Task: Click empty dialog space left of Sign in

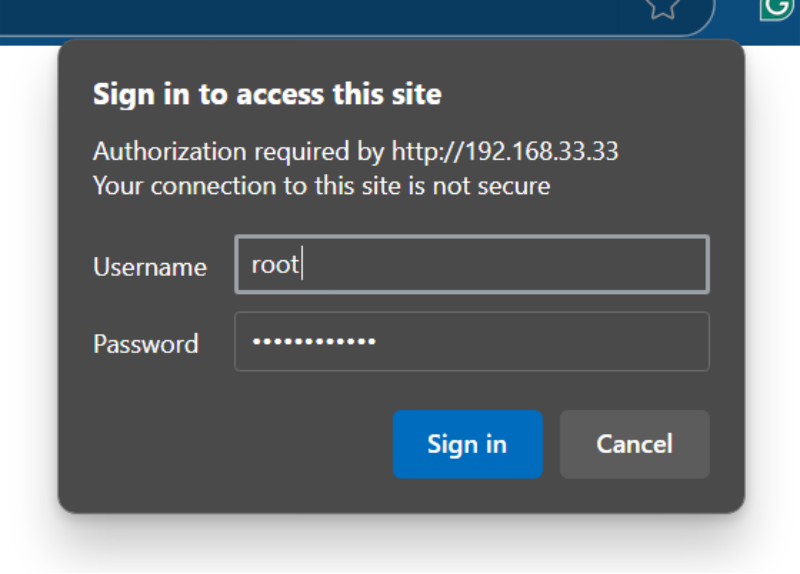Action: pos(224,444)
